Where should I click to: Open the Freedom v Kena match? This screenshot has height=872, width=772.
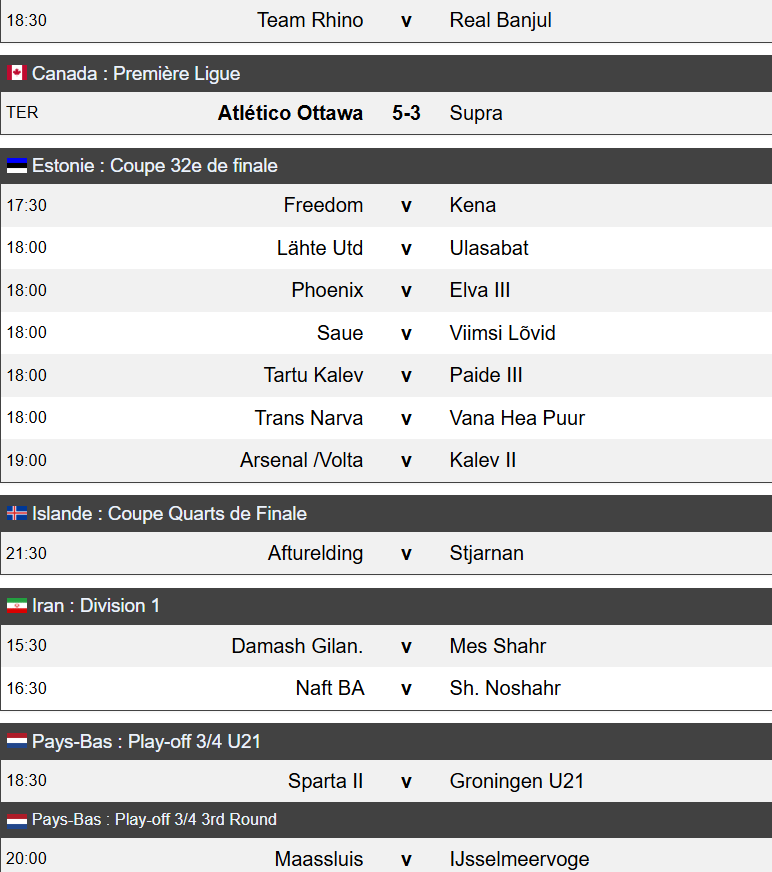386,205
